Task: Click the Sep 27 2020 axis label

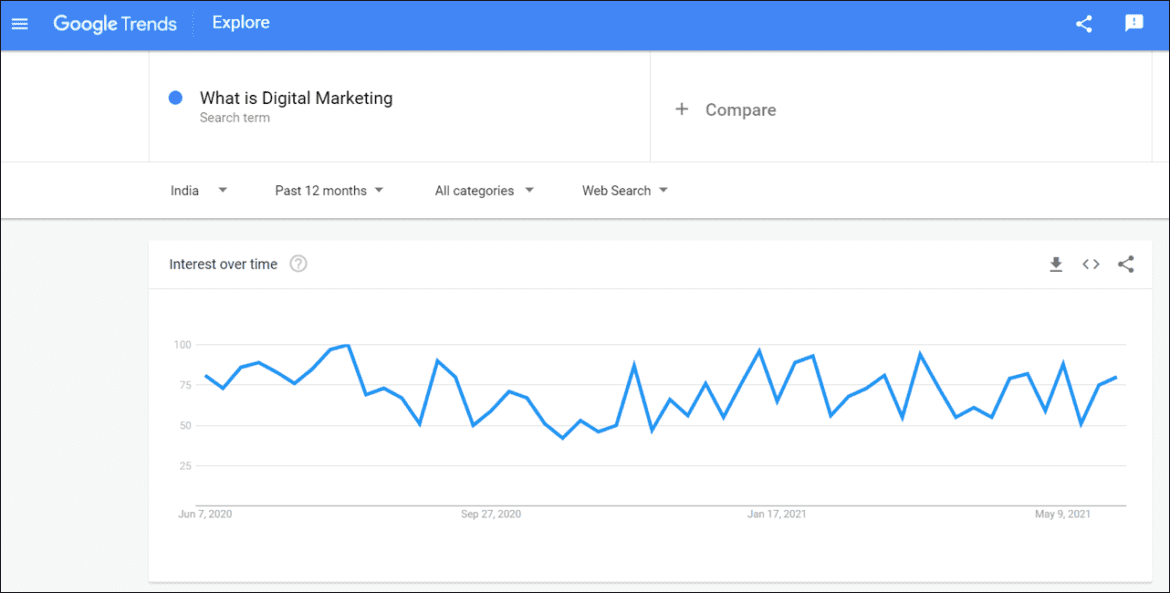Action: (490, 513)
